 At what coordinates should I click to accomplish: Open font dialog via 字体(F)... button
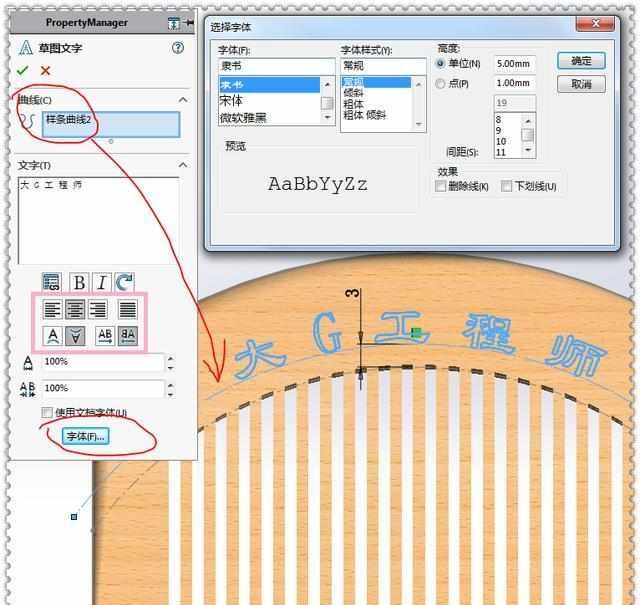(86, 436)
